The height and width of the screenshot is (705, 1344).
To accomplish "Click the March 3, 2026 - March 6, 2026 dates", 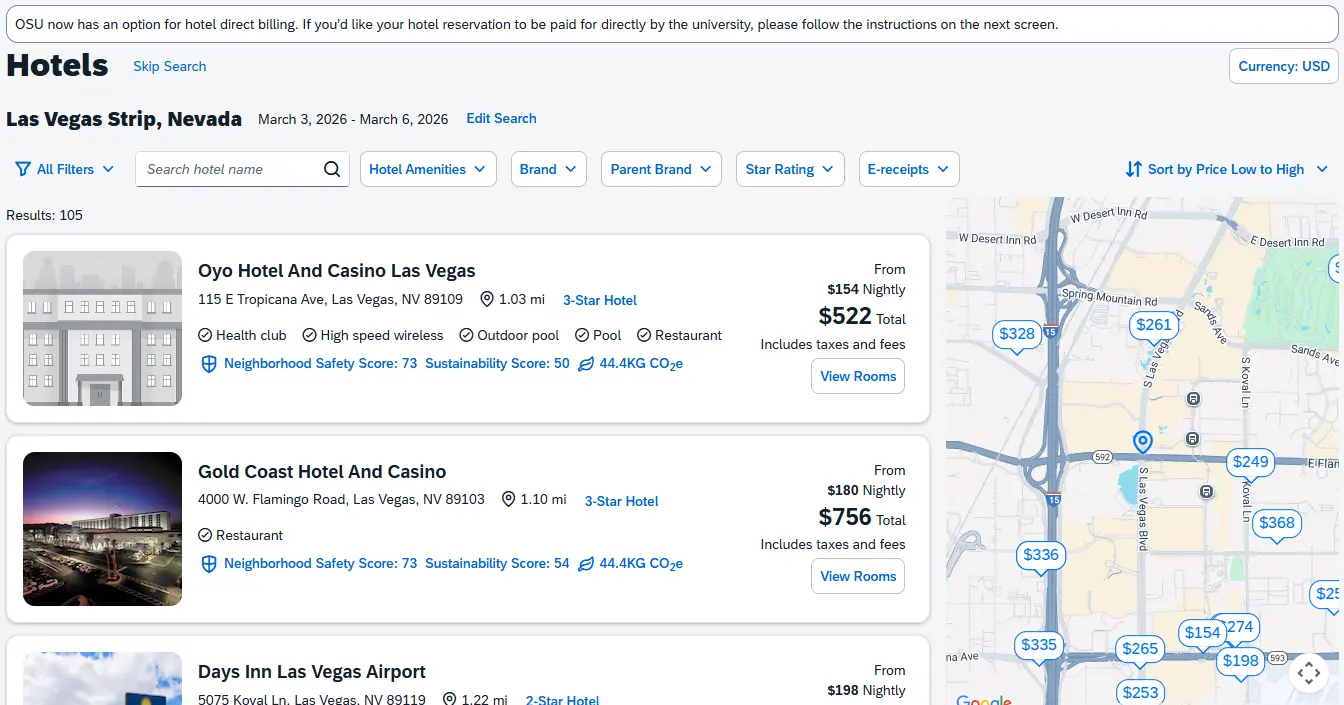I will point(353,119).
